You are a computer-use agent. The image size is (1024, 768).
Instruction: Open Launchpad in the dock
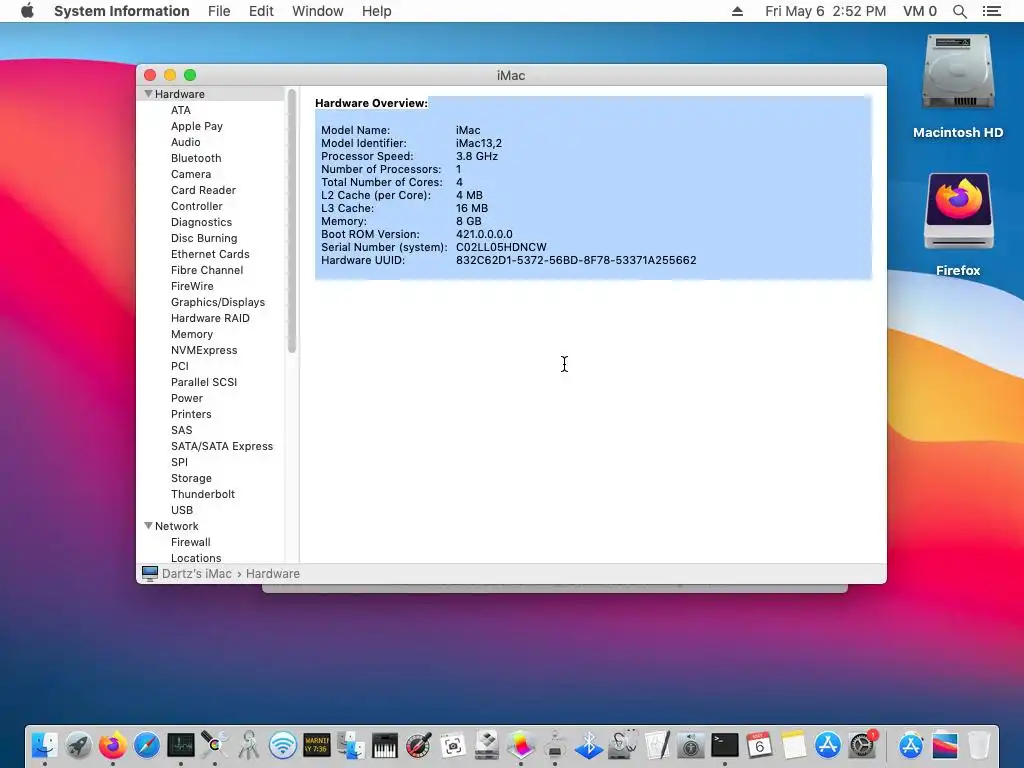(x=78, y=745)
